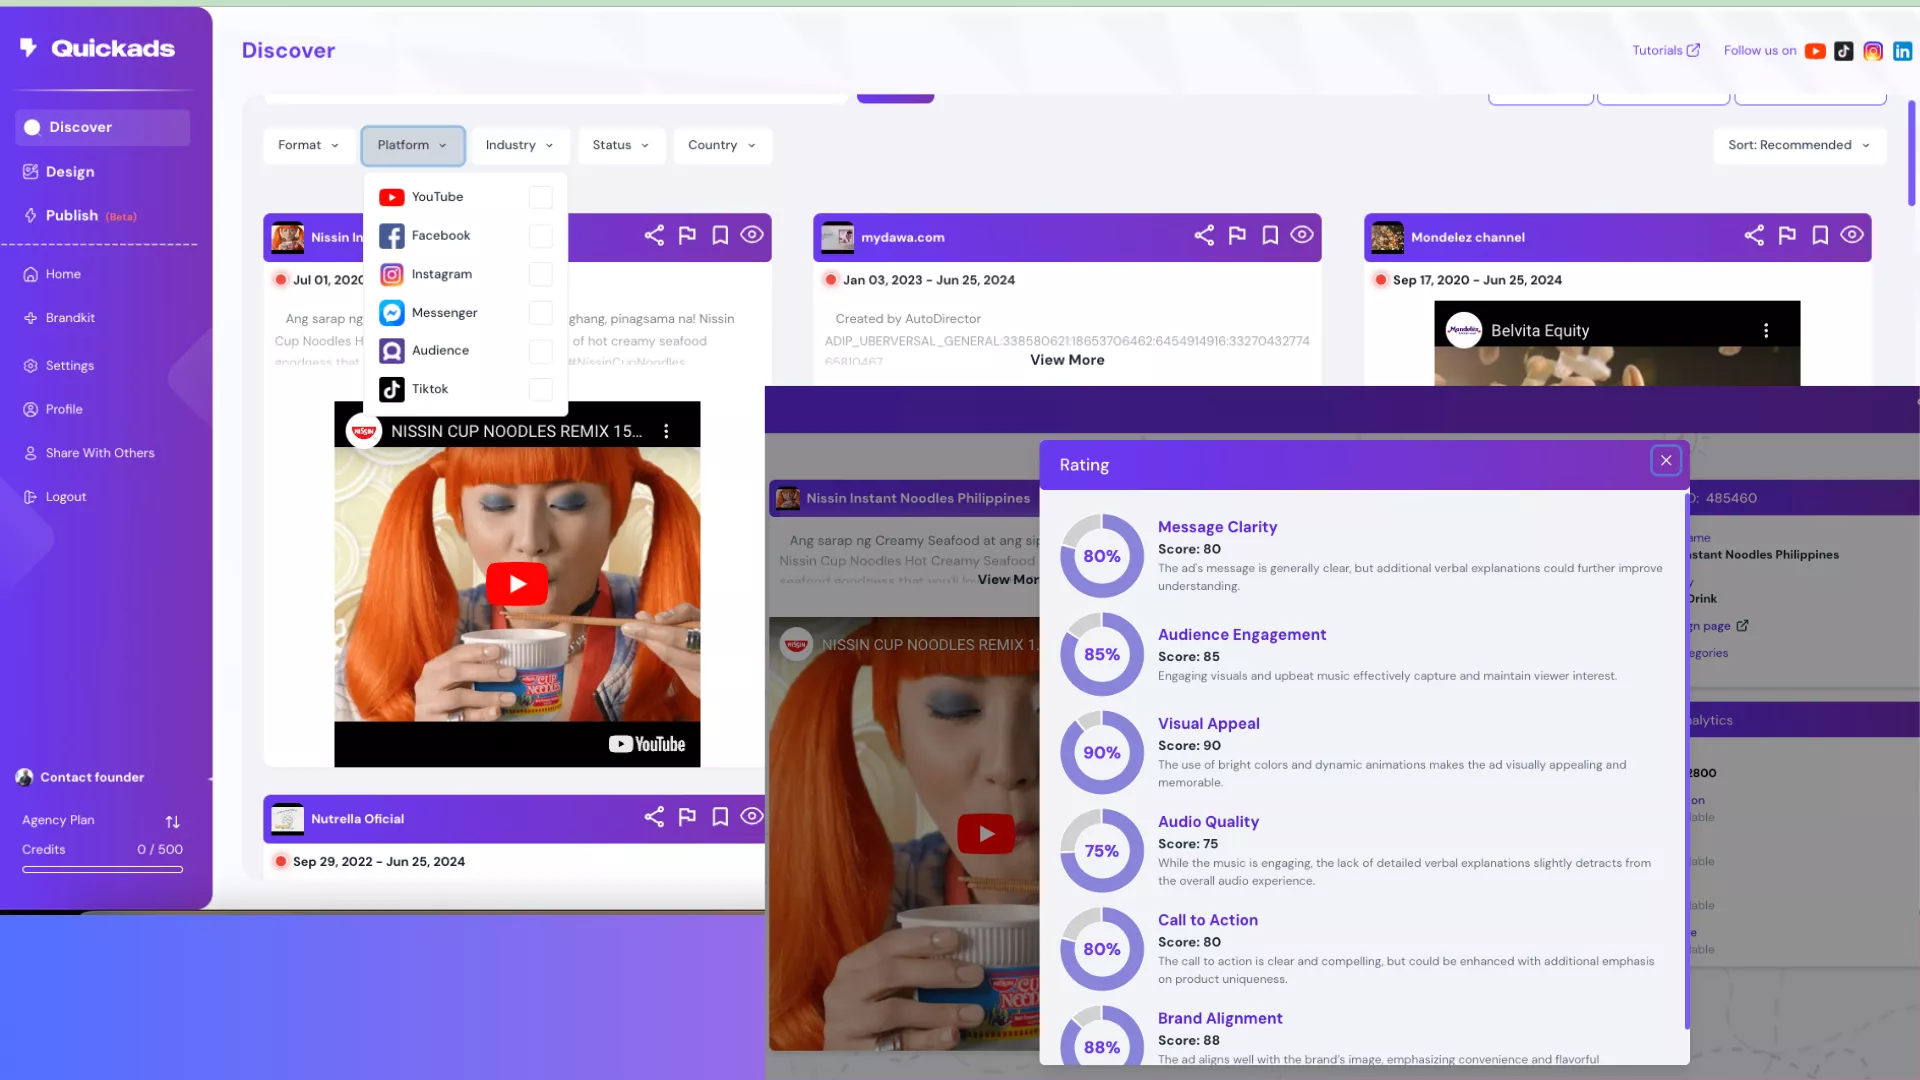Click View More on mydawa.com ad
Screen dimensions: 1920x1080
tap(1067, 360)
